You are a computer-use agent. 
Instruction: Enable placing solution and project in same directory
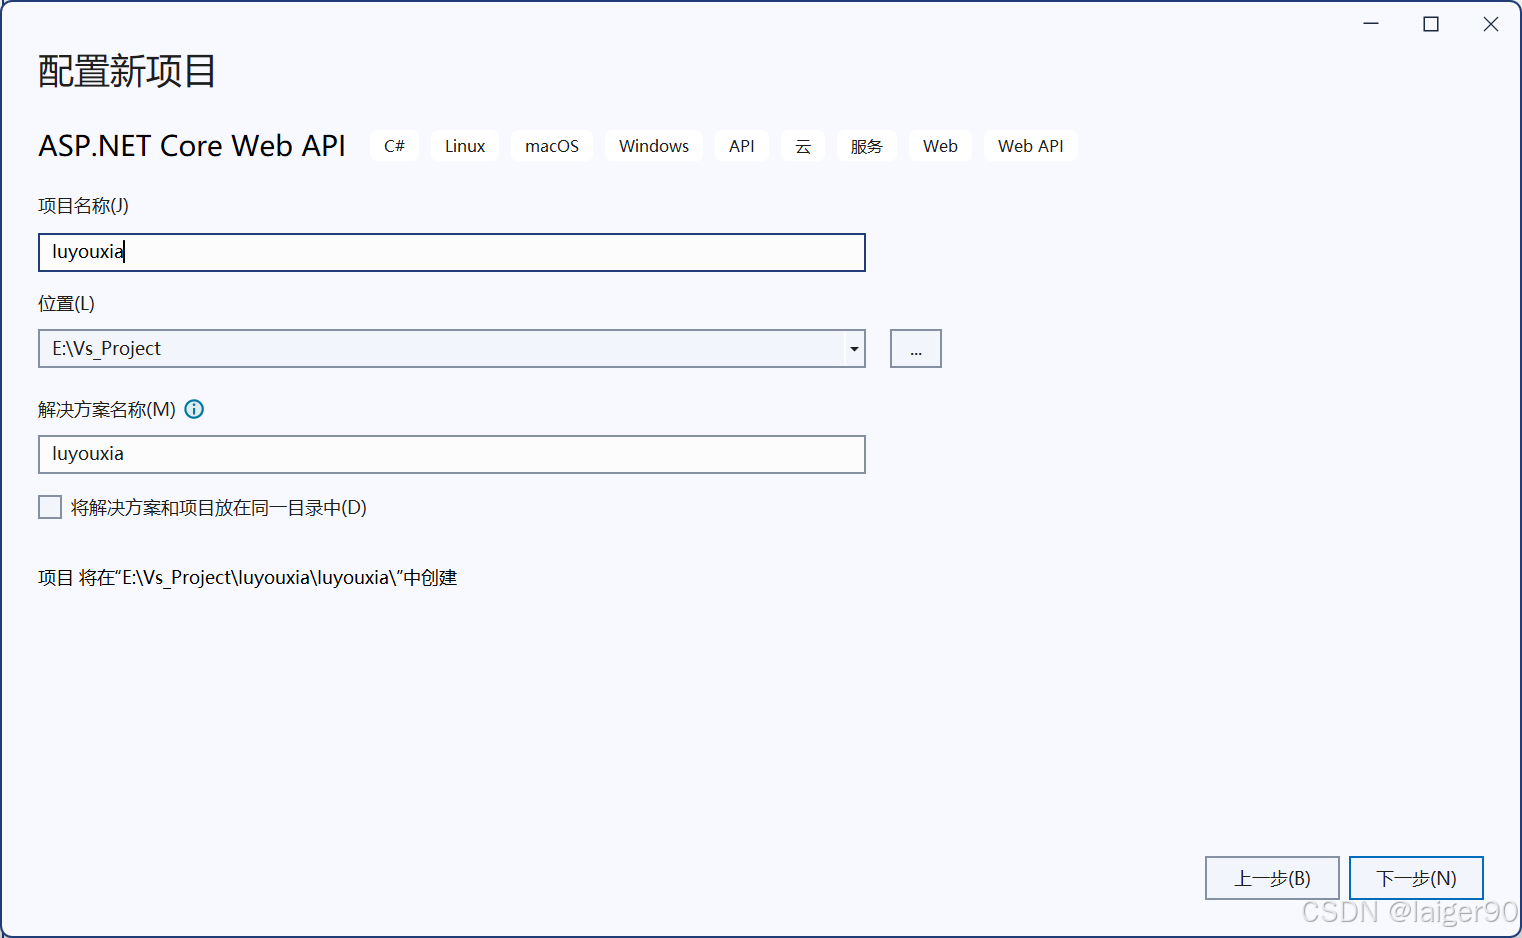click(x=50, y=507)
